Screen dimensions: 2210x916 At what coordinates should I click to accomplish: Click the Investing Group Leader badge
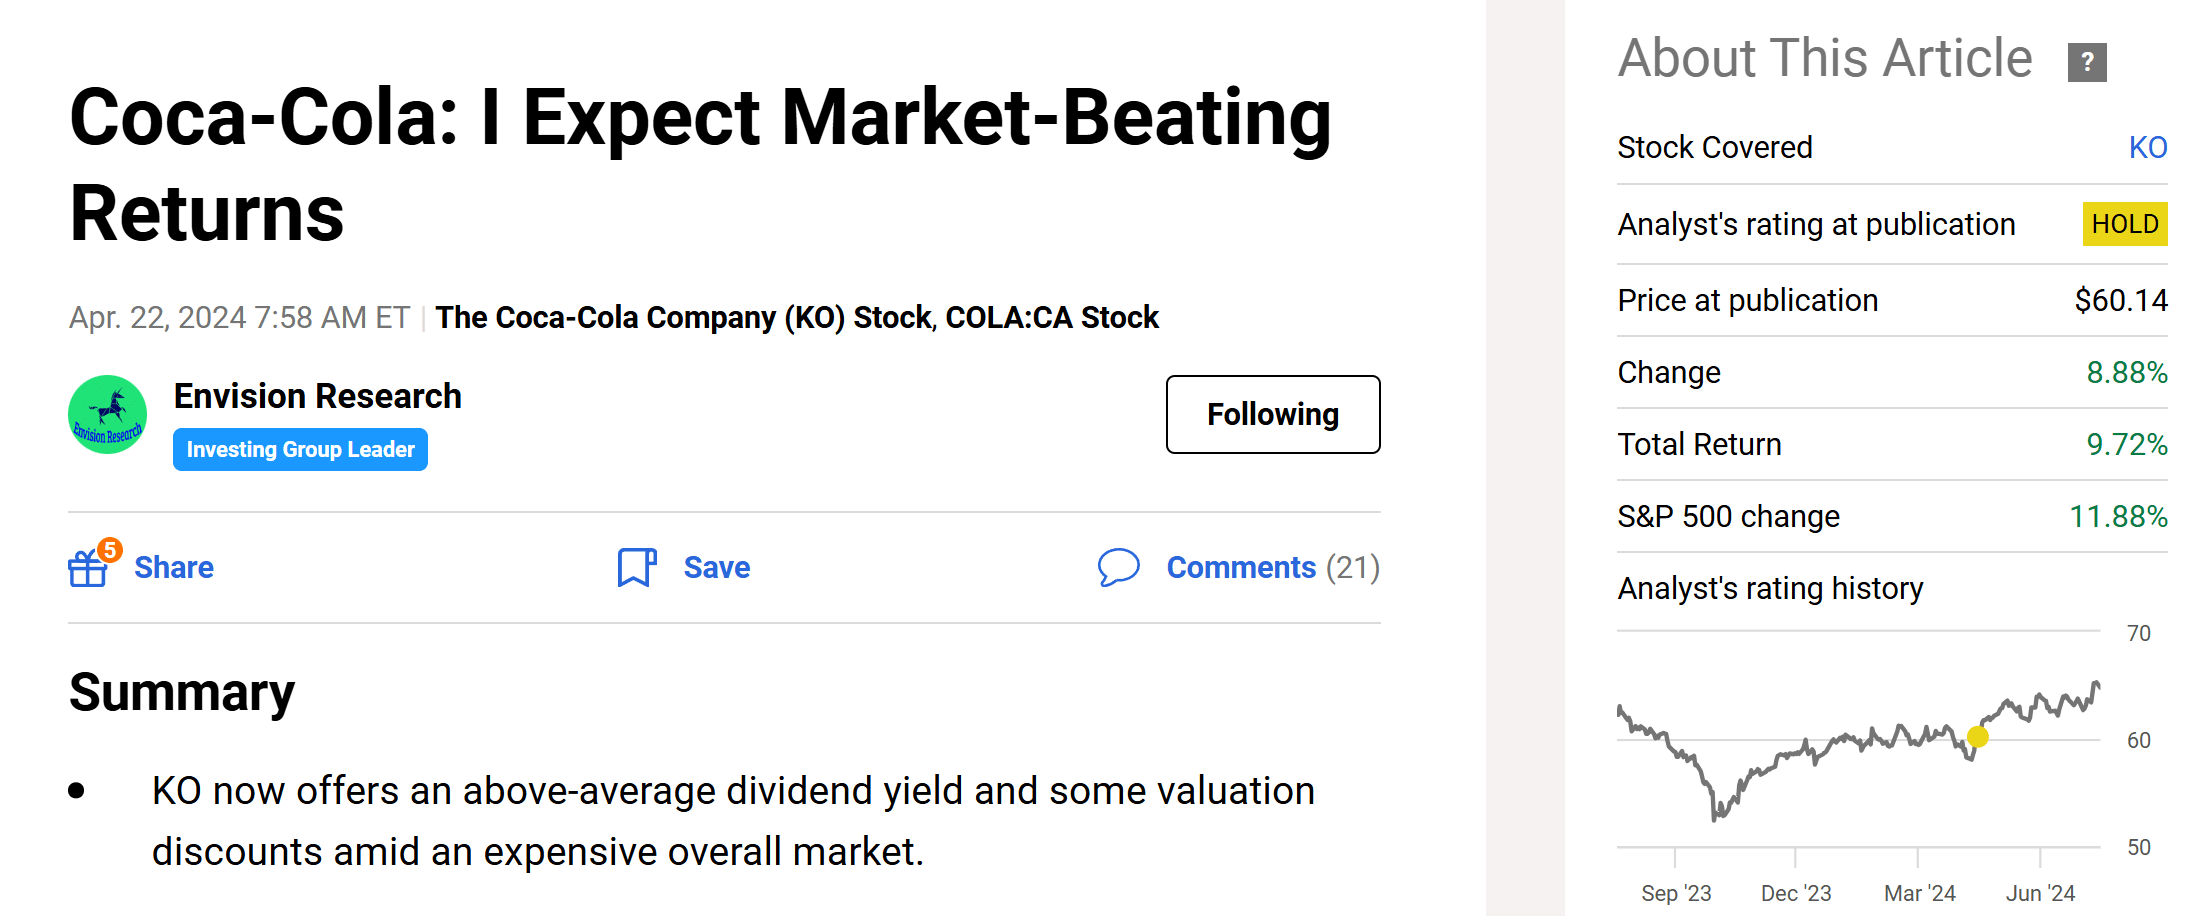coord(300,450)
